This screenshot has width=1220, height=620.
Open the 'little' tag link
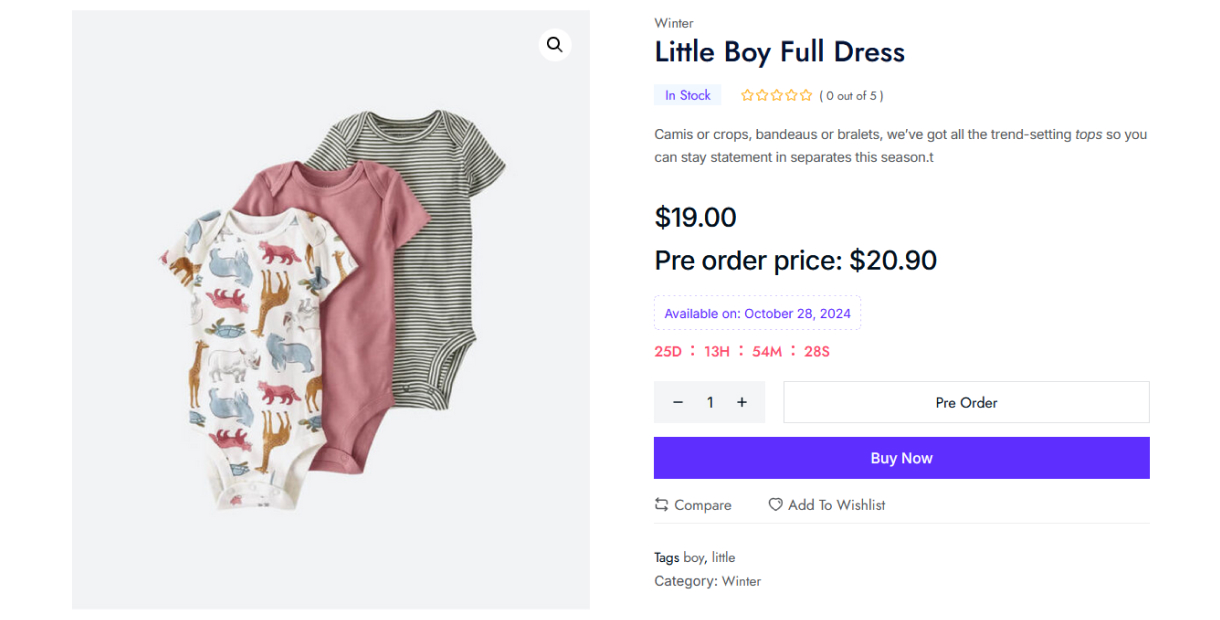723,558
